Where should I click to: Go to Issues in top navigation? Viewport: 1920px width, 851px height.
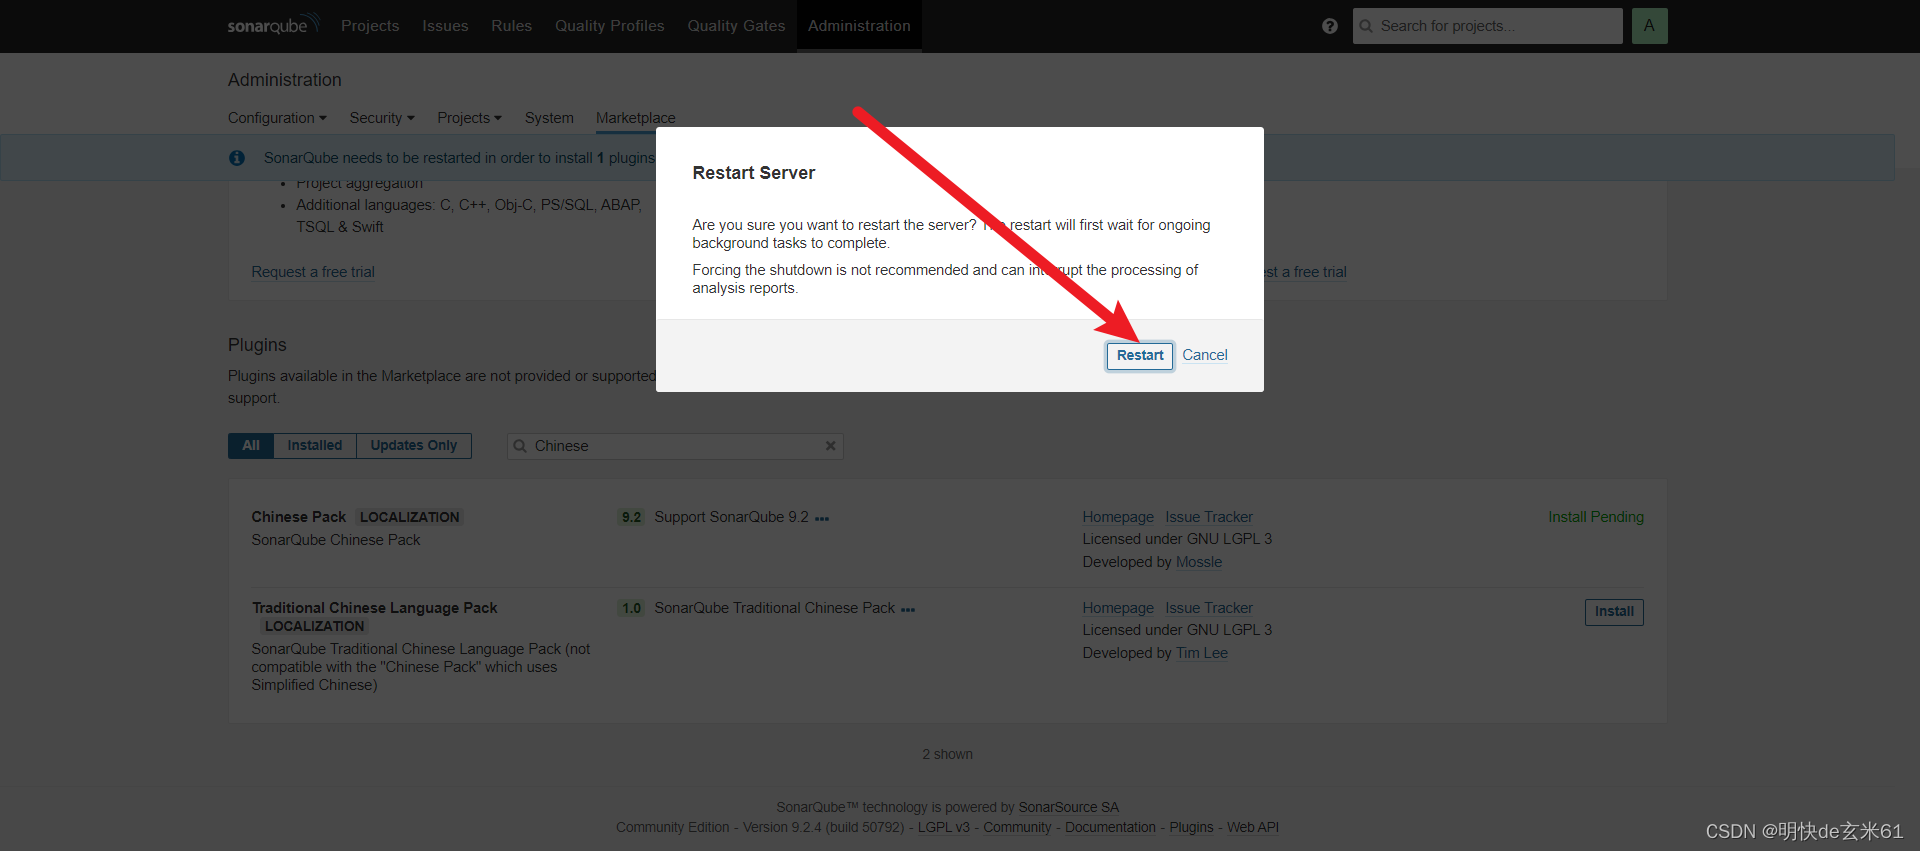(445, 26)
